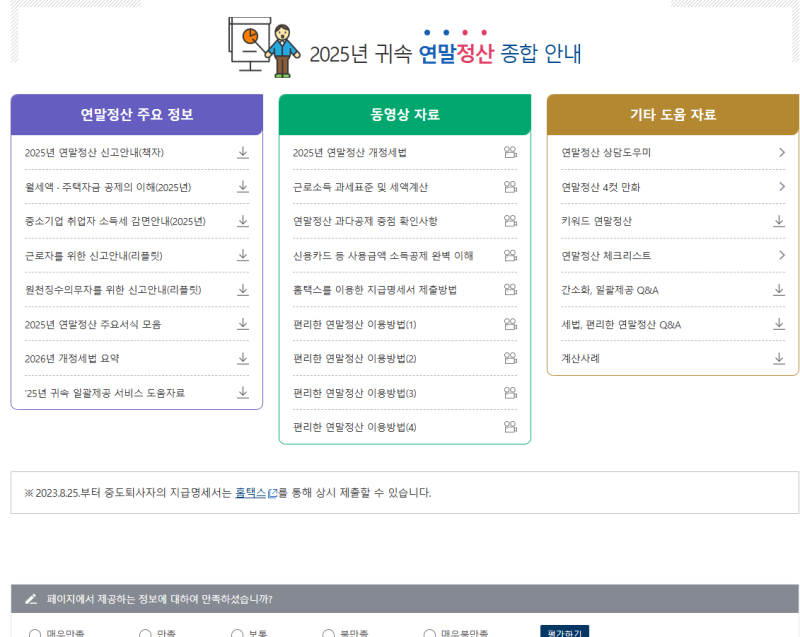
Task: Open 2026년 개정세법 요약 link text
Action: point(72,359)
